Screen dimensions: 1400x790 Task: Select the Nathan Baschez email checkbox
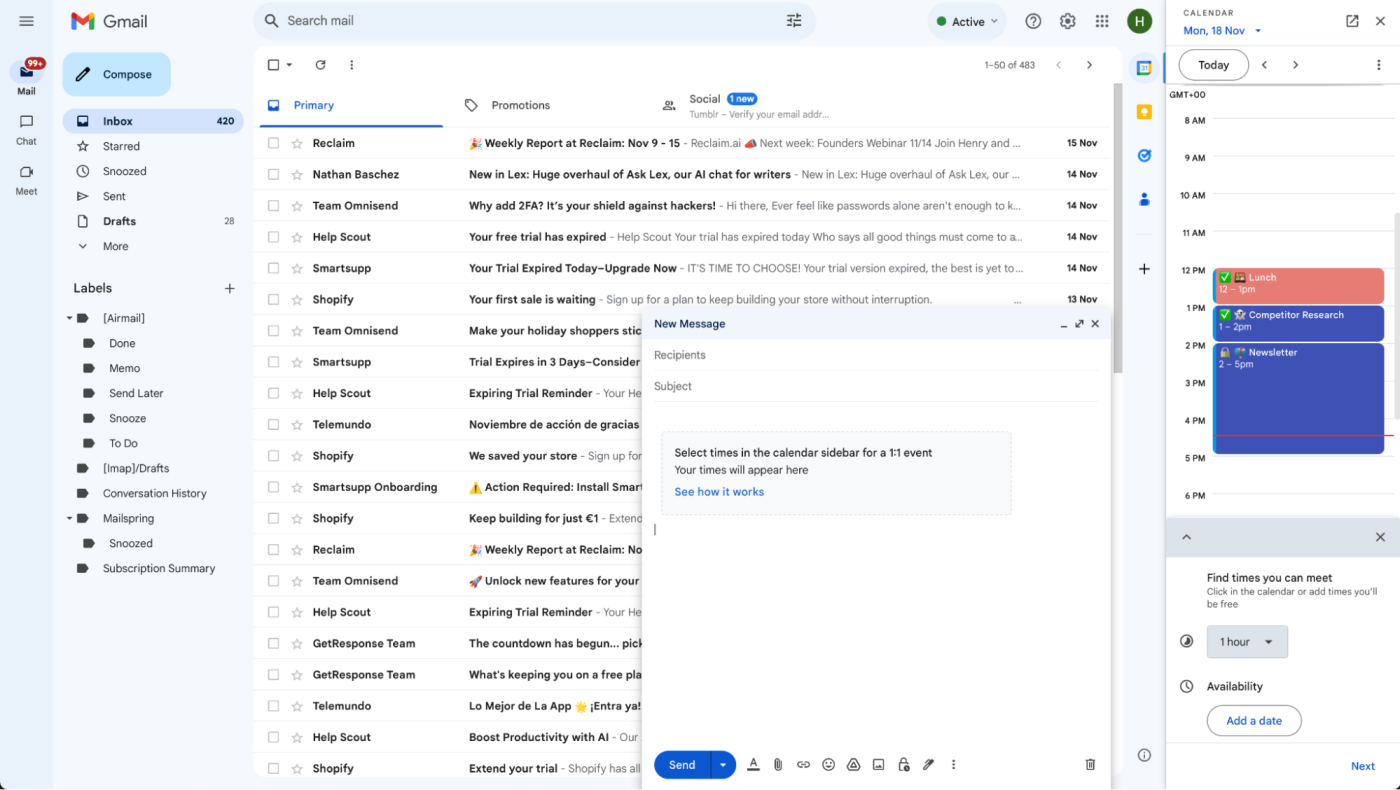click(273, 174)
